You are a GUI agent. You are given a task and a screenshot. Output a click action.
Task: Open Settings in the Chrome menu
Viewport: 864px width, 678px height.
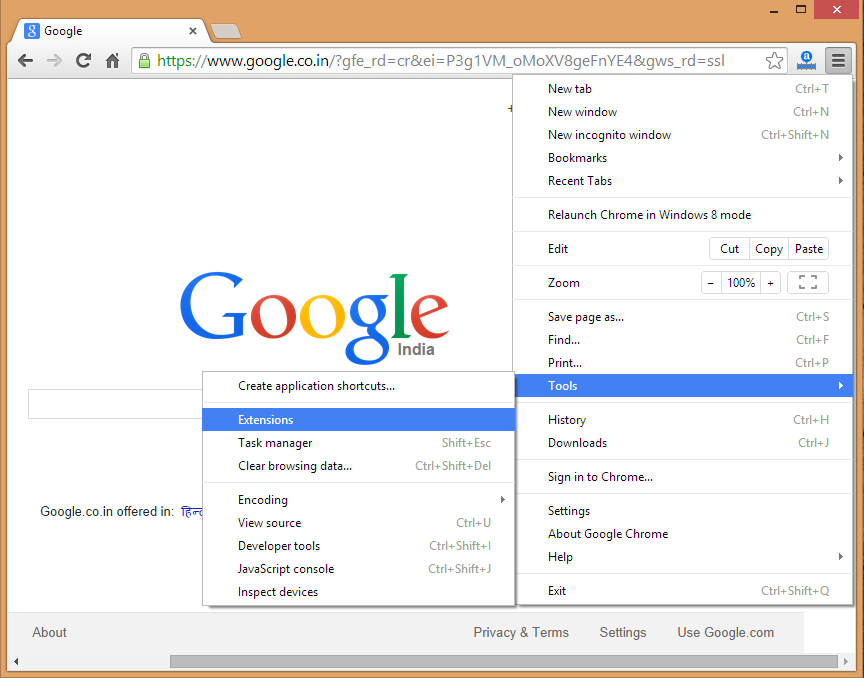[683, 511]
